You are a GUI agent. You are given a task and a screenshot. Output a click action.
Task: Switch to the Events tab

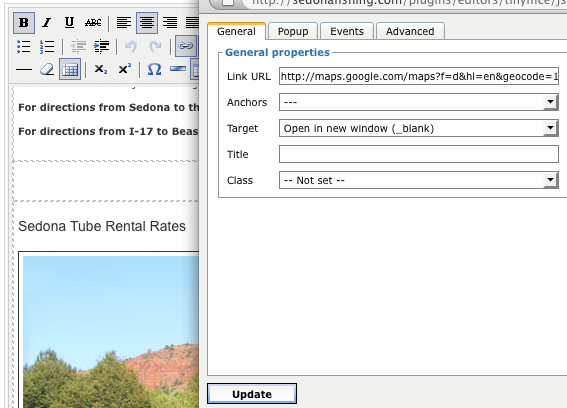click(x=347, y=31)
